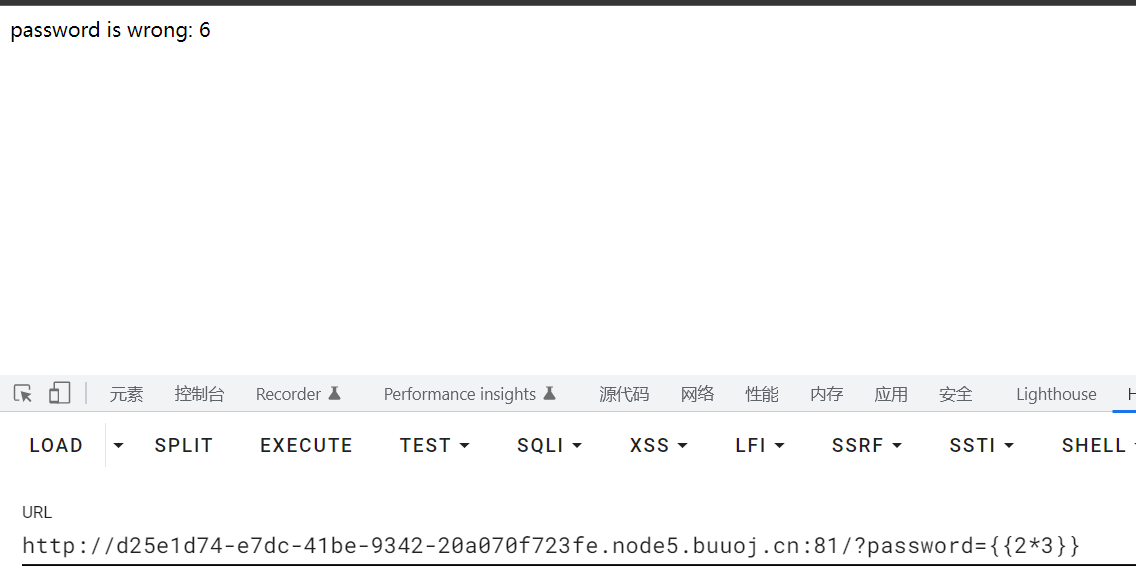The image size is (1136, 586).
Task: Open the SQLI payload dropdown
Action: (x=578, y=445)
